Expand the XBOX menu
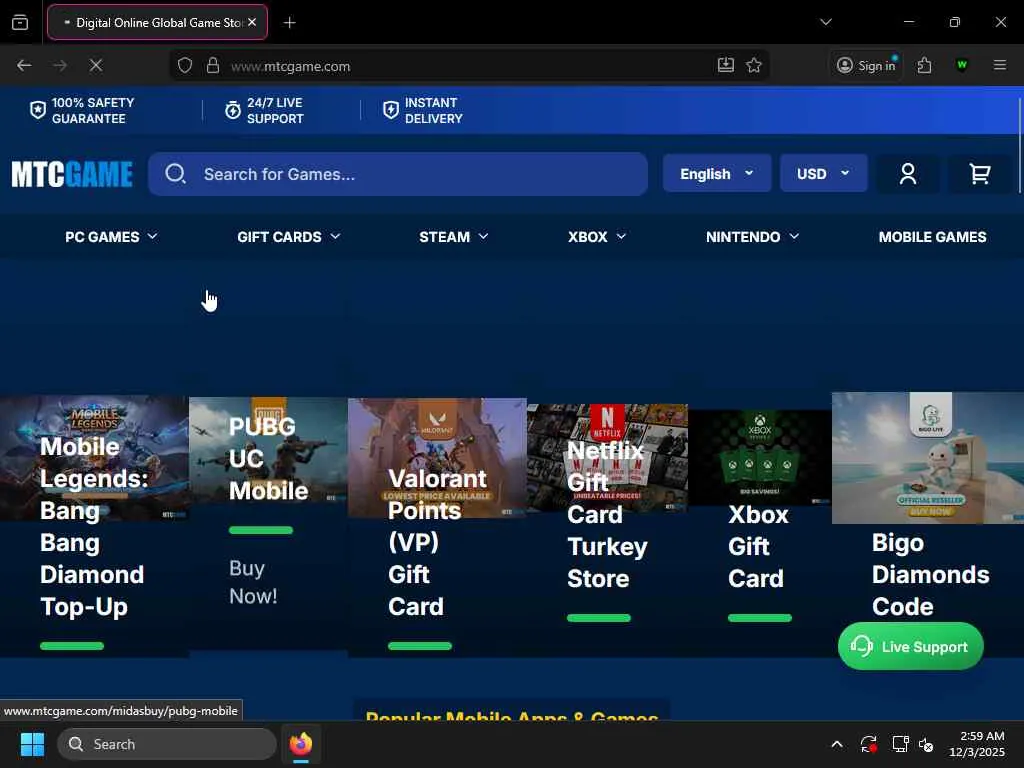The image size is (1024, 768). tap(597, 237)
